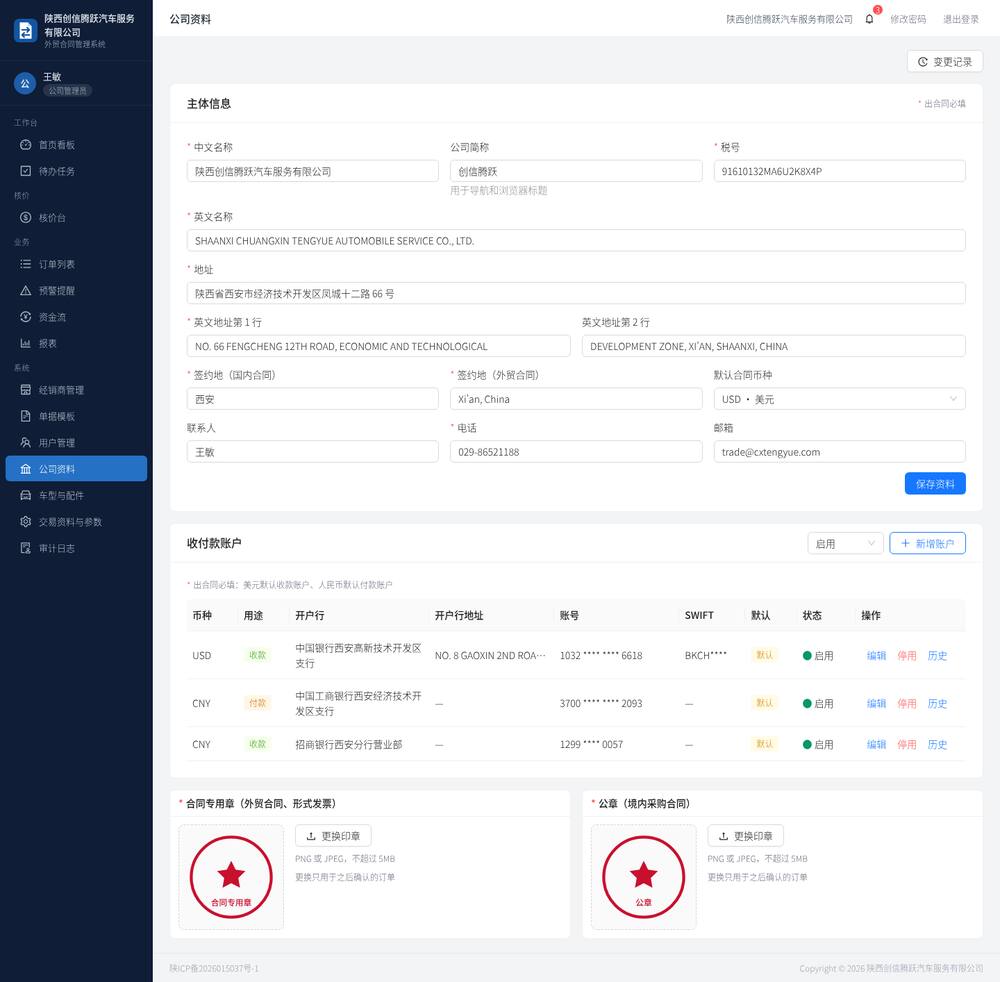Click the 合同专用章 seal thumbnail
The height and width of the screenshot is (982, 1000).
231,877
